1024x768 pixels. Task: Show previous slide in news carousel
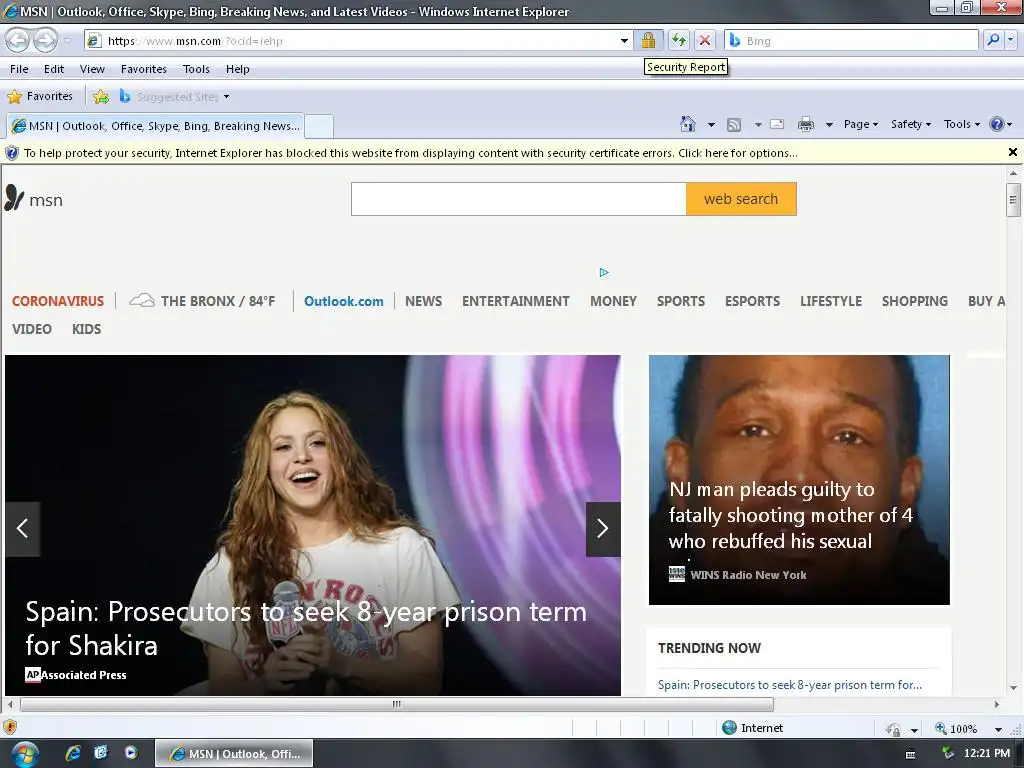23,529
